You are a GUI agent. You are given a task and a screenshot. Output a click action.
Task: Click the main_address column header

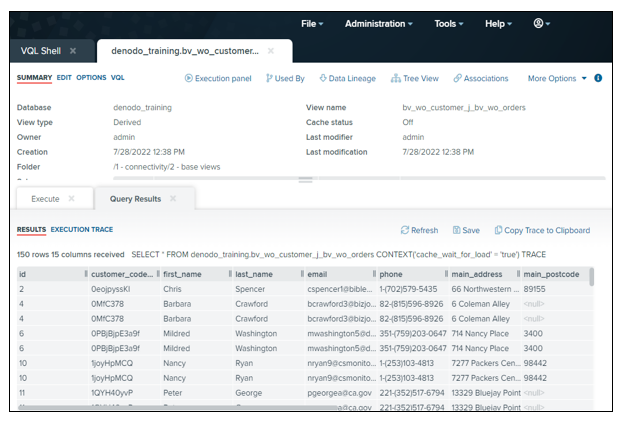tap(484, 274)
